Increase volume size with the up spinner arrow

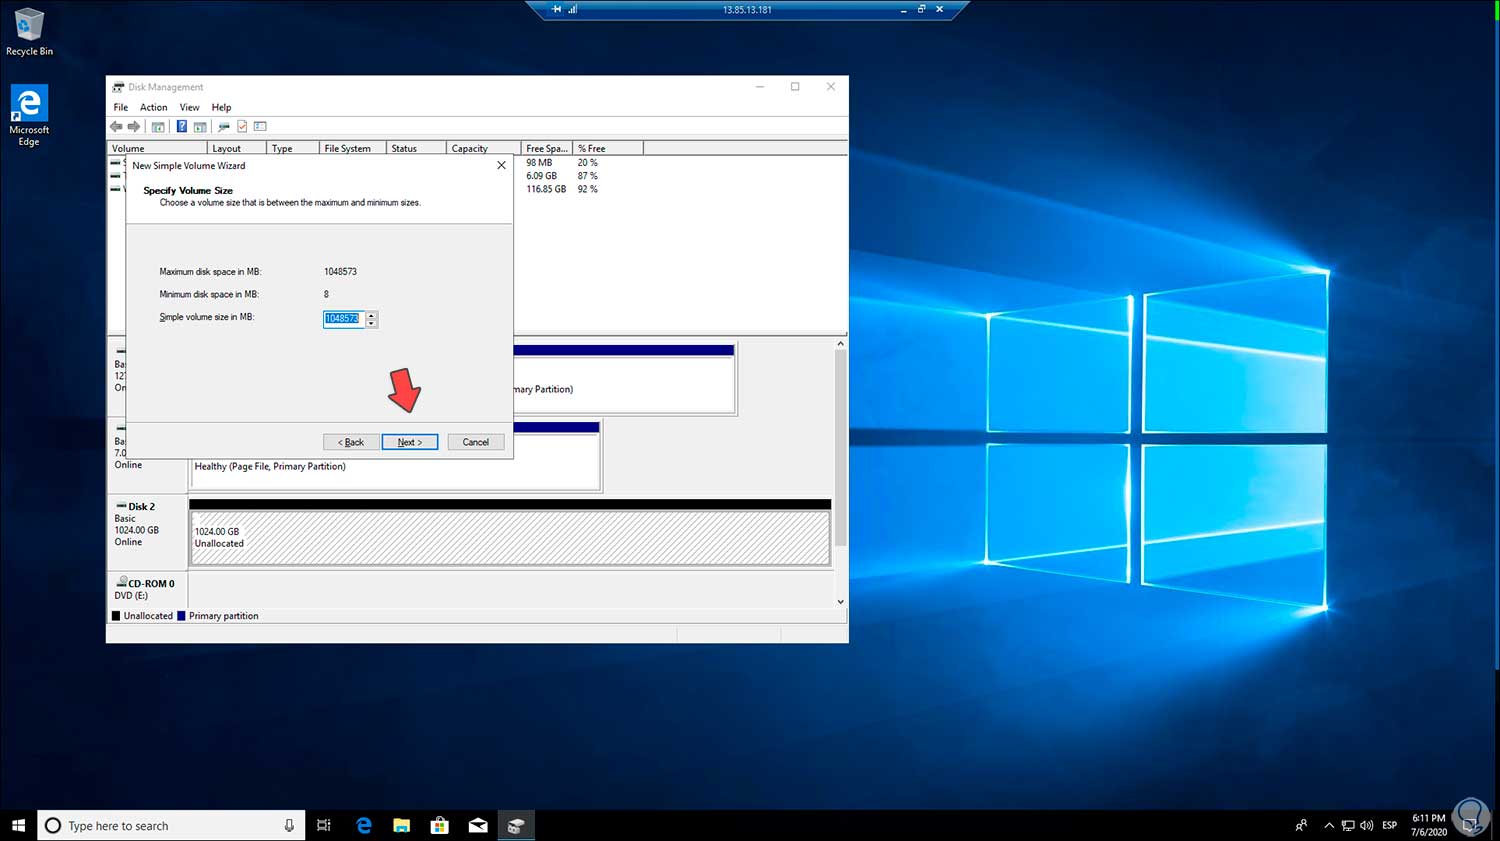click(x=372, y=315)
